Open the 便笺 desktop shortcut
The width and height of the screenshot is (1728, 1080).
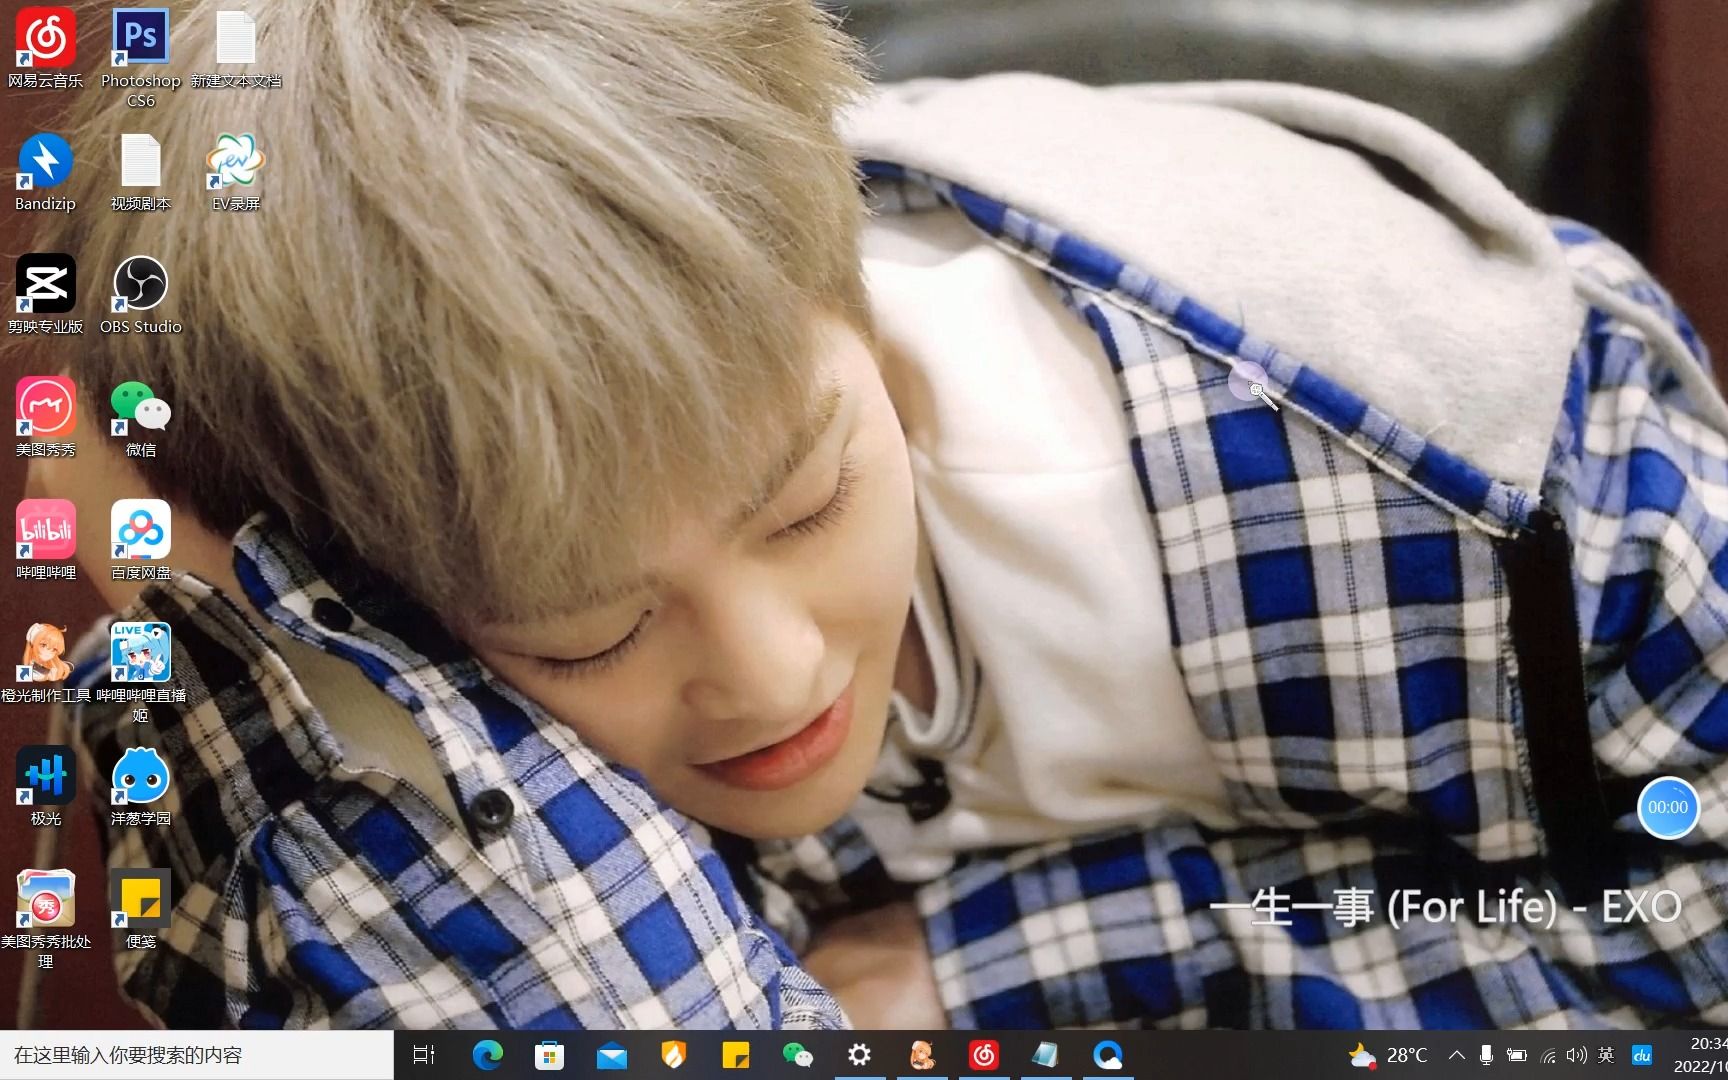[x=140, y=911]
